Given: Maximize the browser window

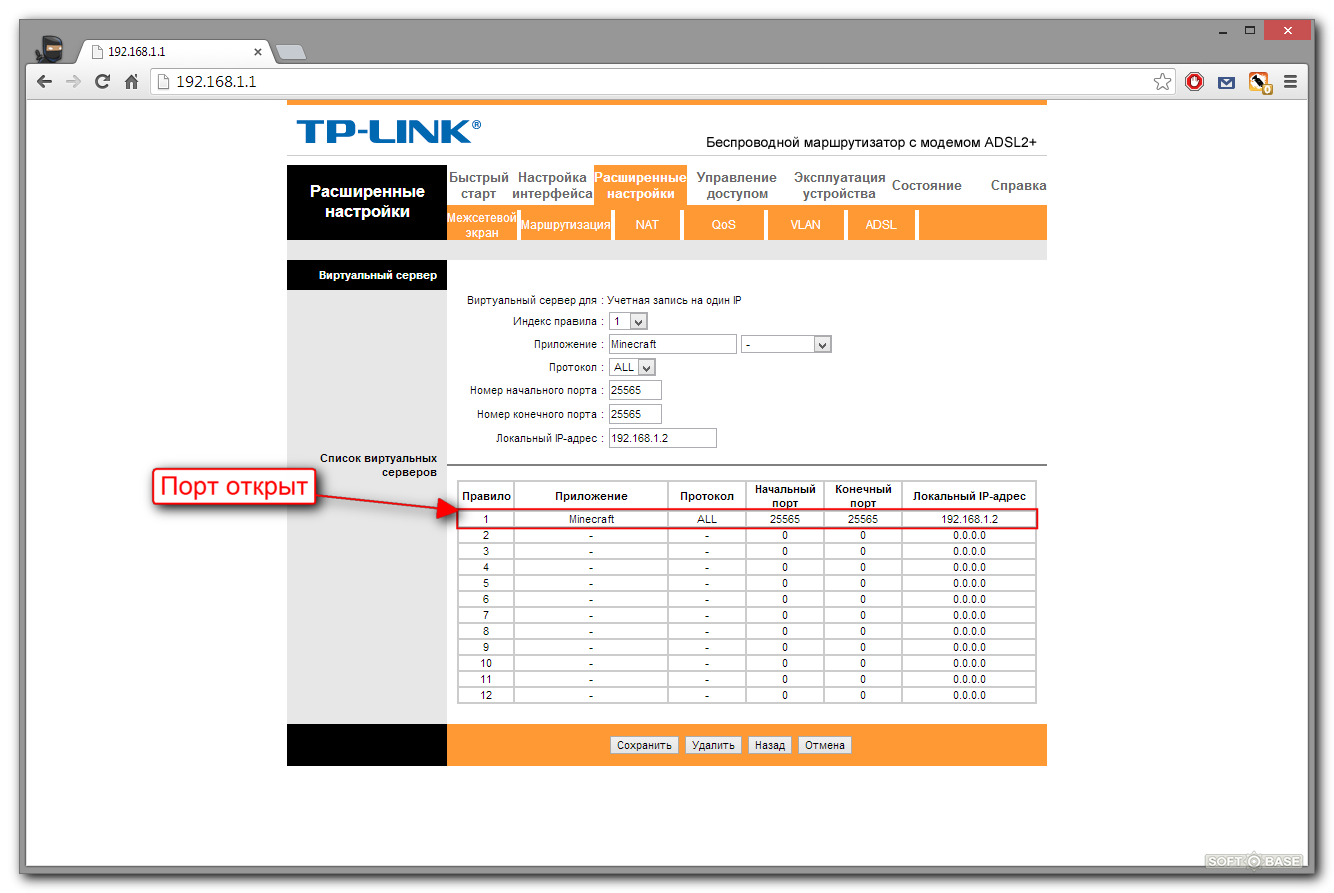Looking at the screenshot, I should [1250, 31].
